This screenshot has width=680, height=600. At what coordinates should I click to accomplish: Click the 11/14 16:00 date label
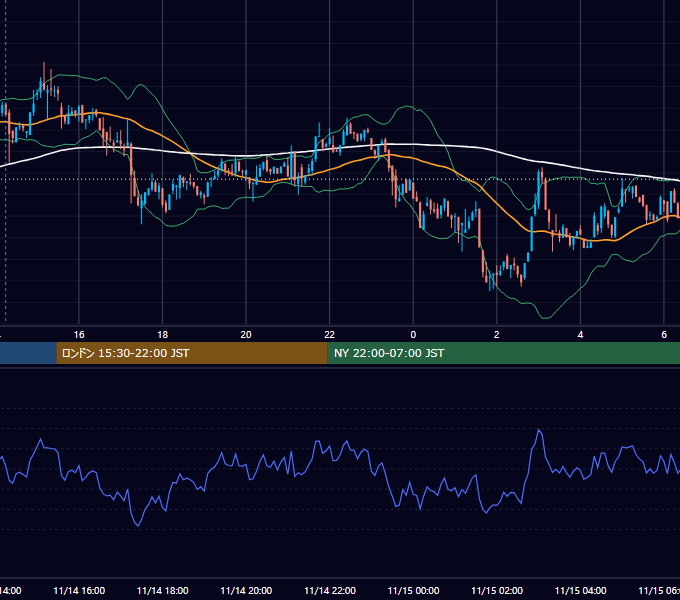79,591
